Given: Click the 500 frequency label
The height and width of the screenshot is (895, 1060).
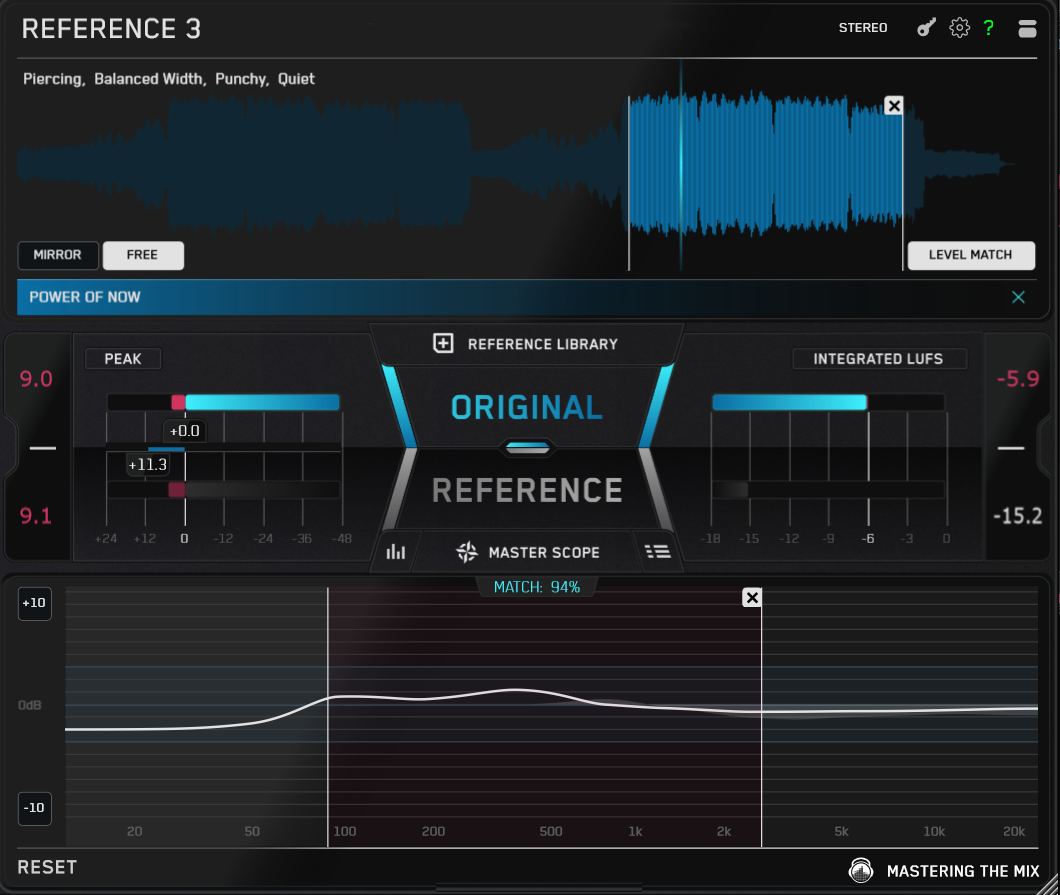Looking at the screenshot, I should click(551, 831).
